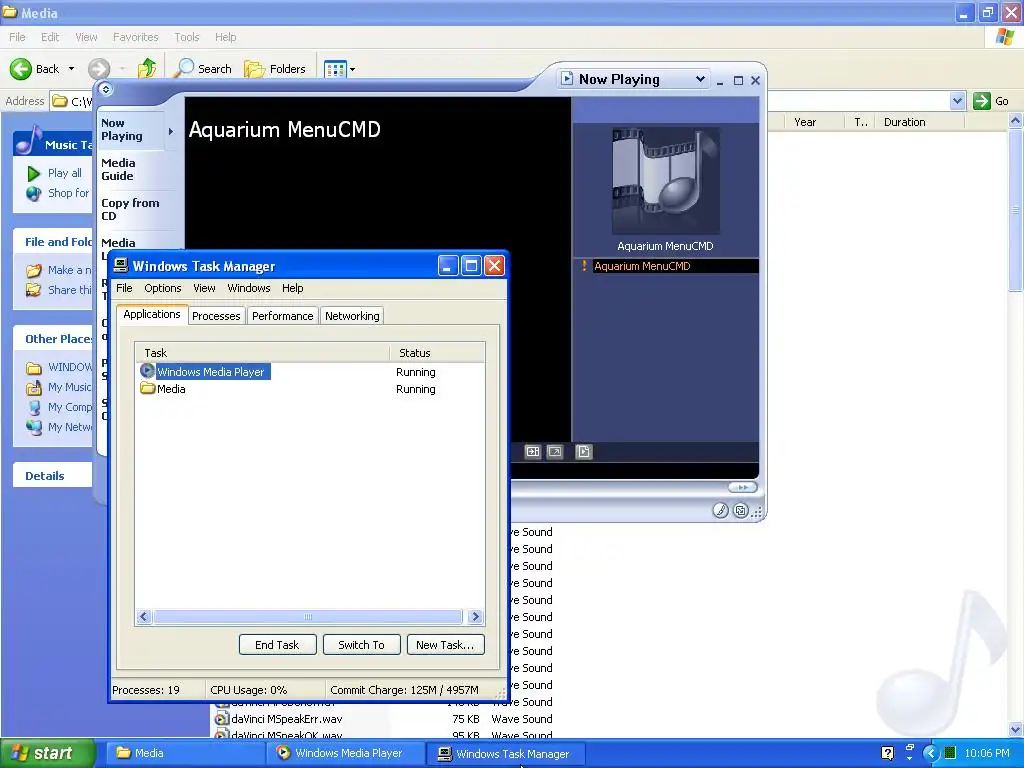Open Copy from CD in Media Player
The height and width of the screenshot is (768, 1024).
130,209
